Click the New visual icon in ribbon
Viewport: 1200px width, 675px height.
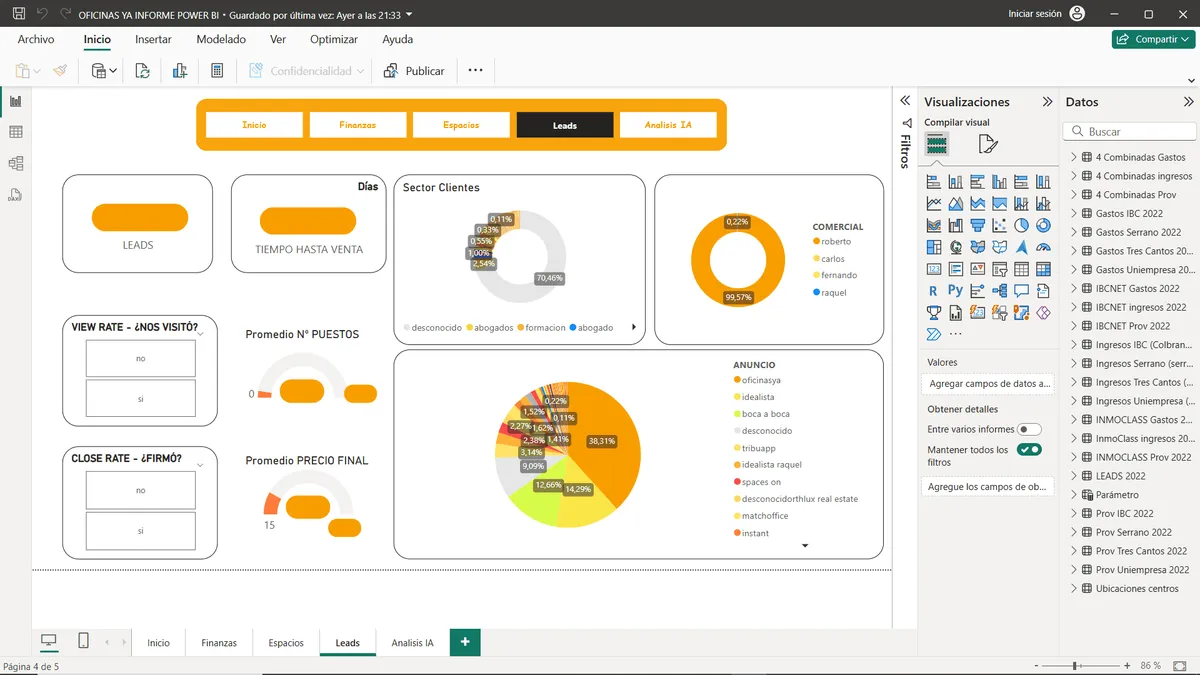[x=180, y=71]
